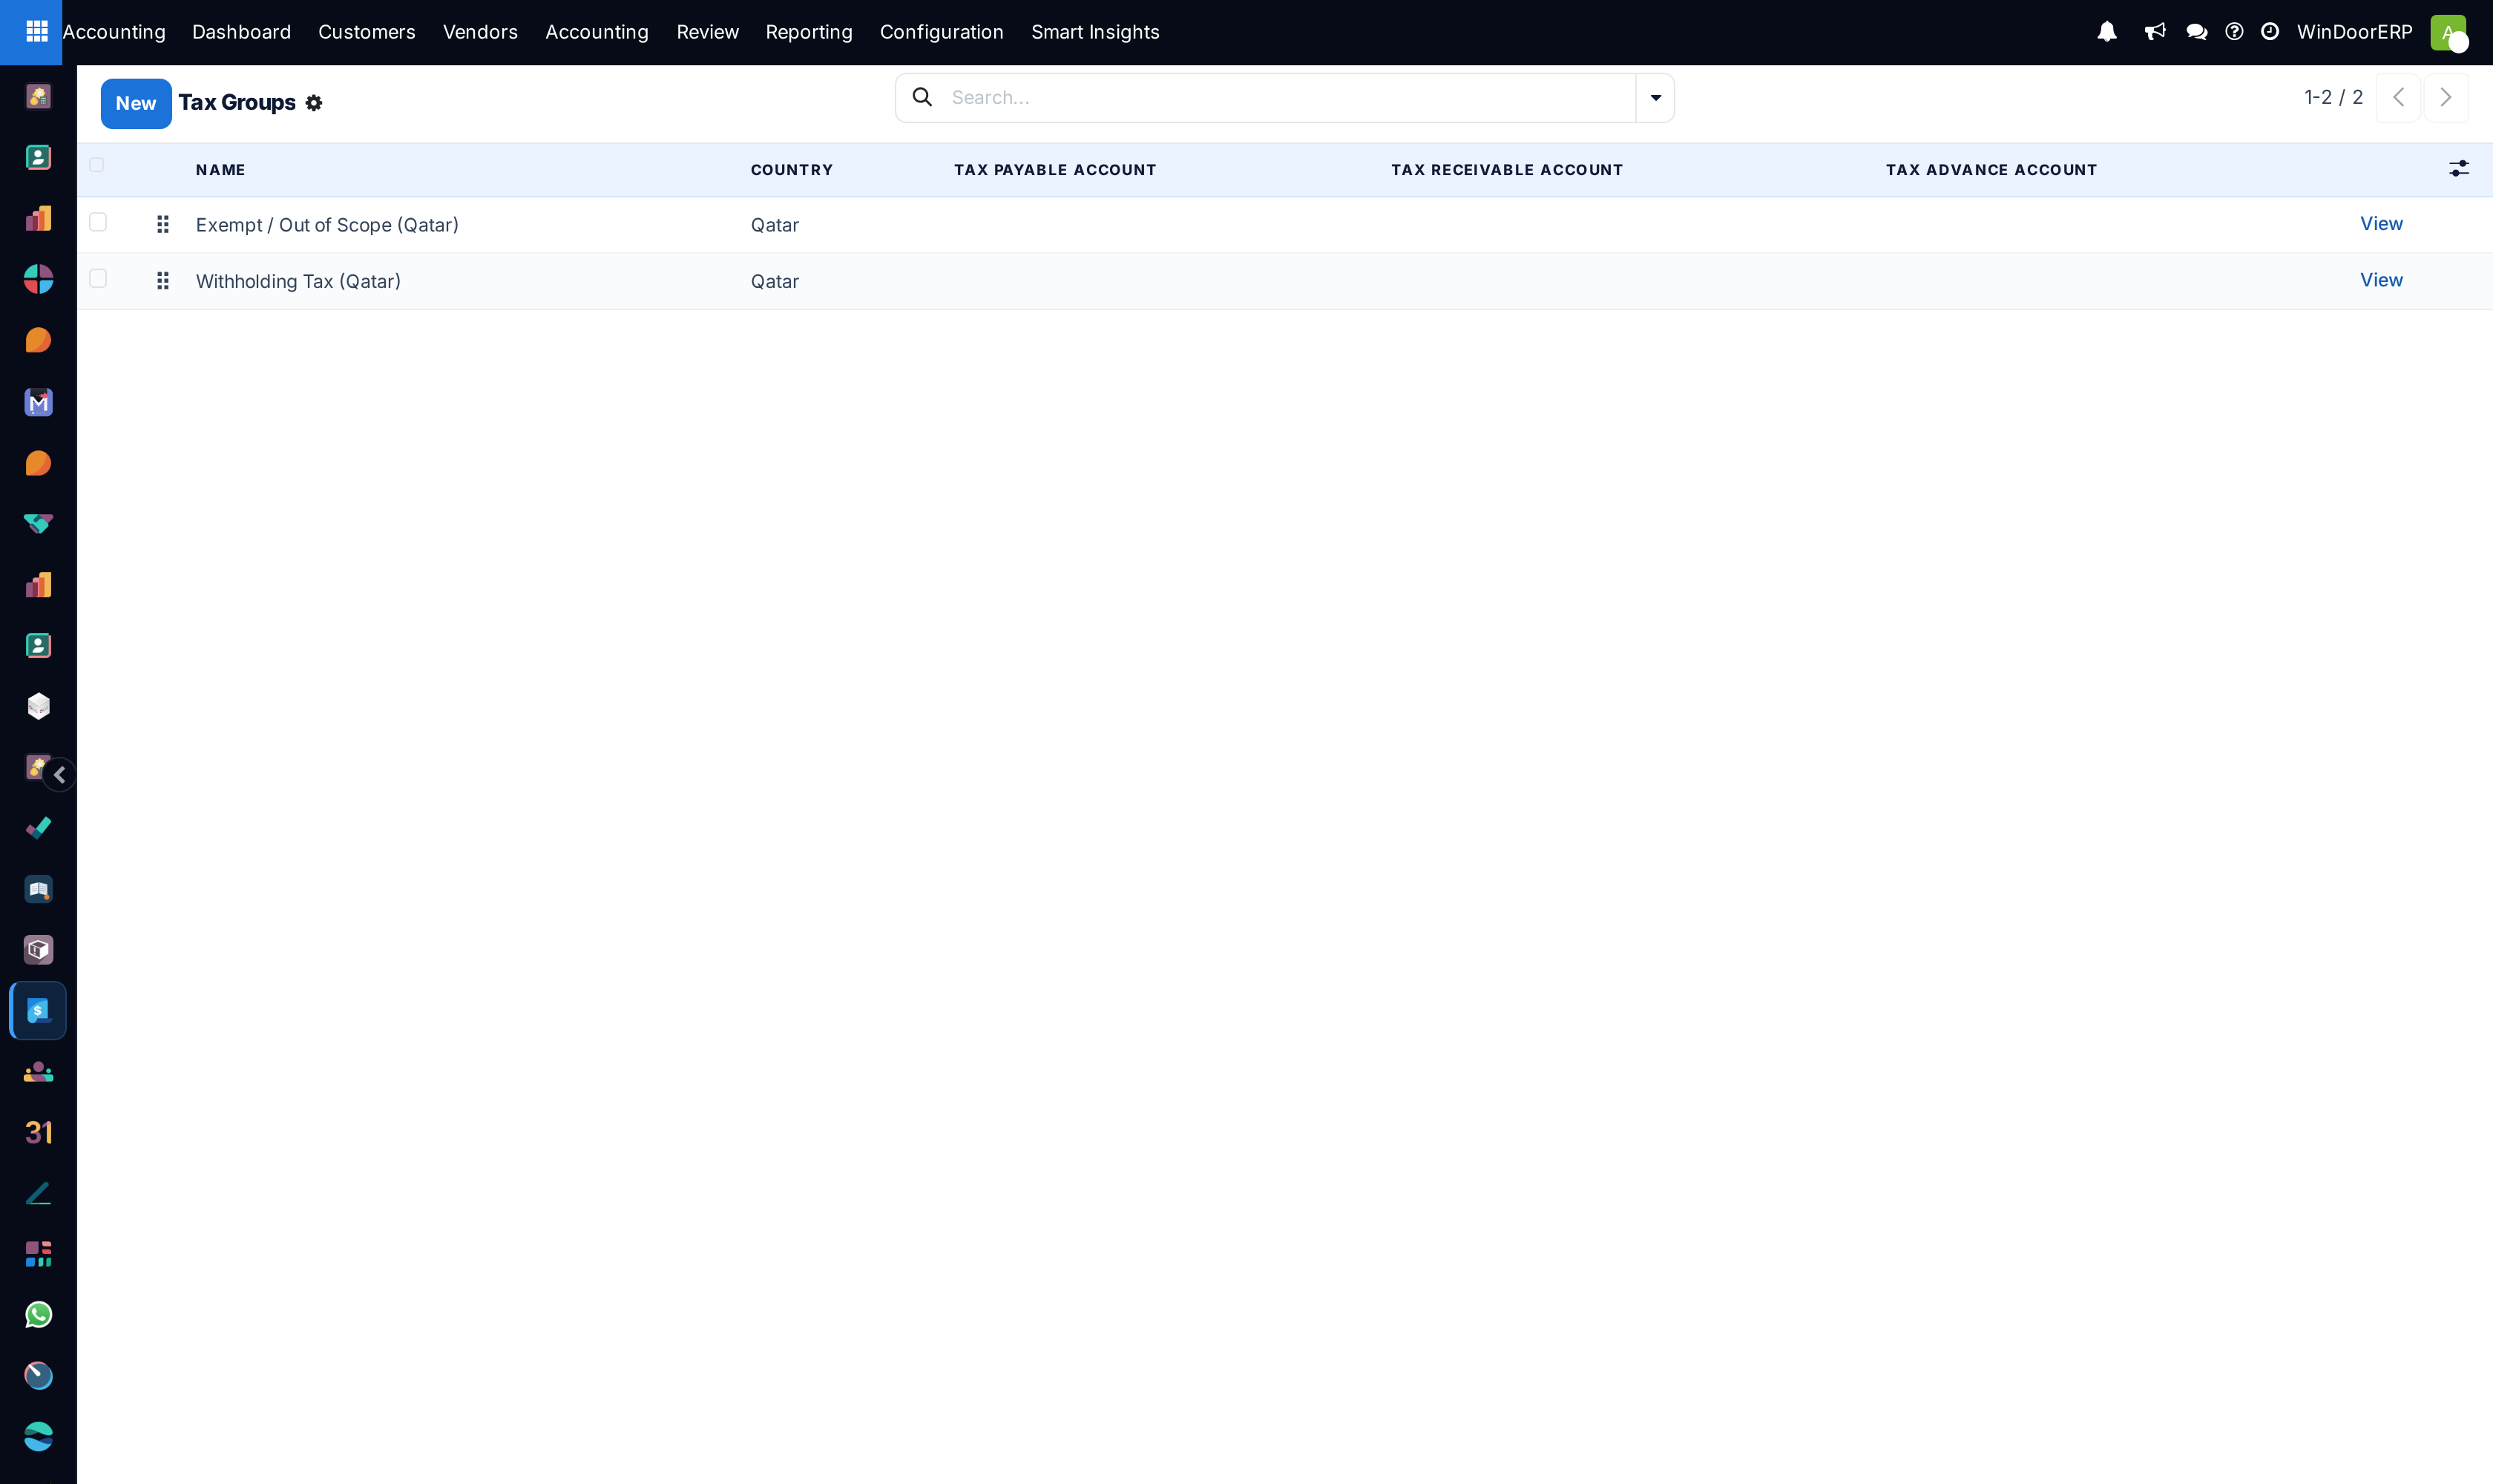
Task: Click View link for Withholding Tax (Qatar)
Action: tap(2381, 280)
